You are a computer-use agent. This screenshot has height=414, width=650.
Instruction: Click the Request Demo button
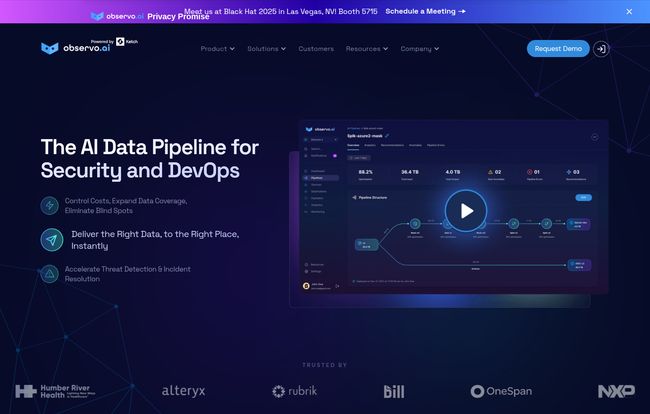point(558,48)
